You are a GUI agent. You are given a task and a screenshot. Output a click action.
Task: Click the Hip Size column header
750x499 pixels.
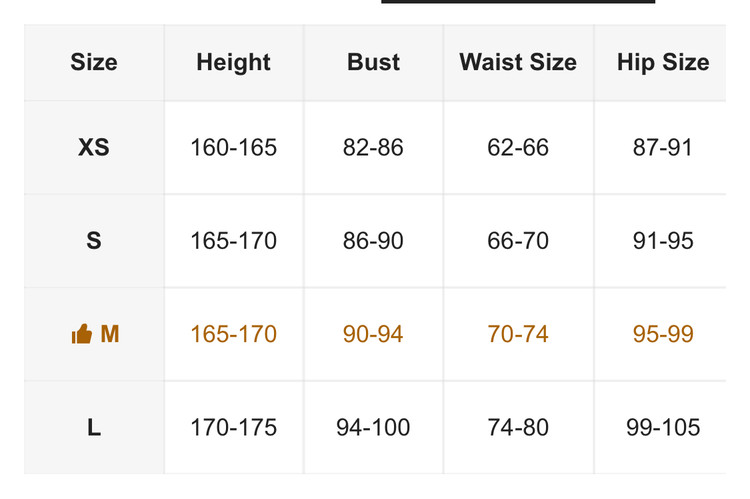[x=662, y=62]
